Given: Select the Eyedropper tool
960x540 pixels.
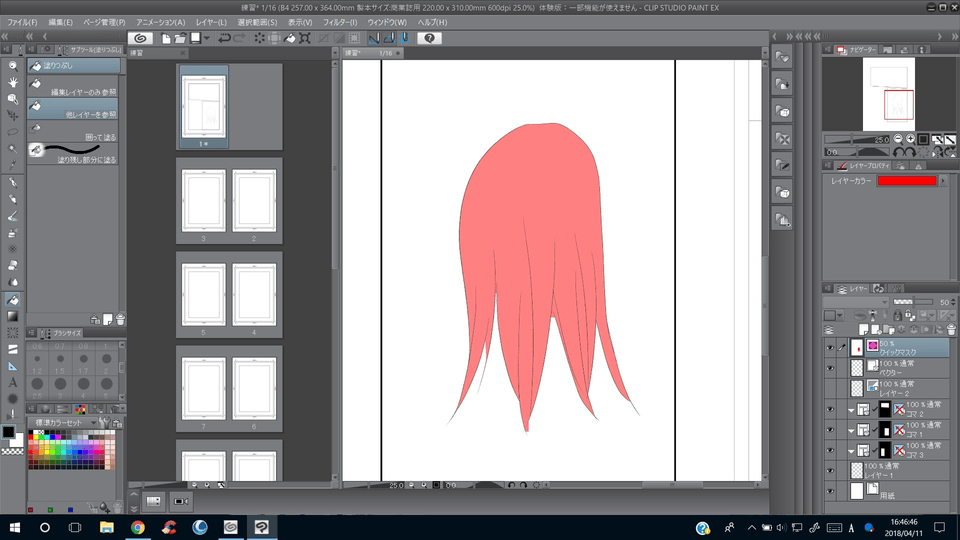Looking at the screenshot, I should pos(12,165).
